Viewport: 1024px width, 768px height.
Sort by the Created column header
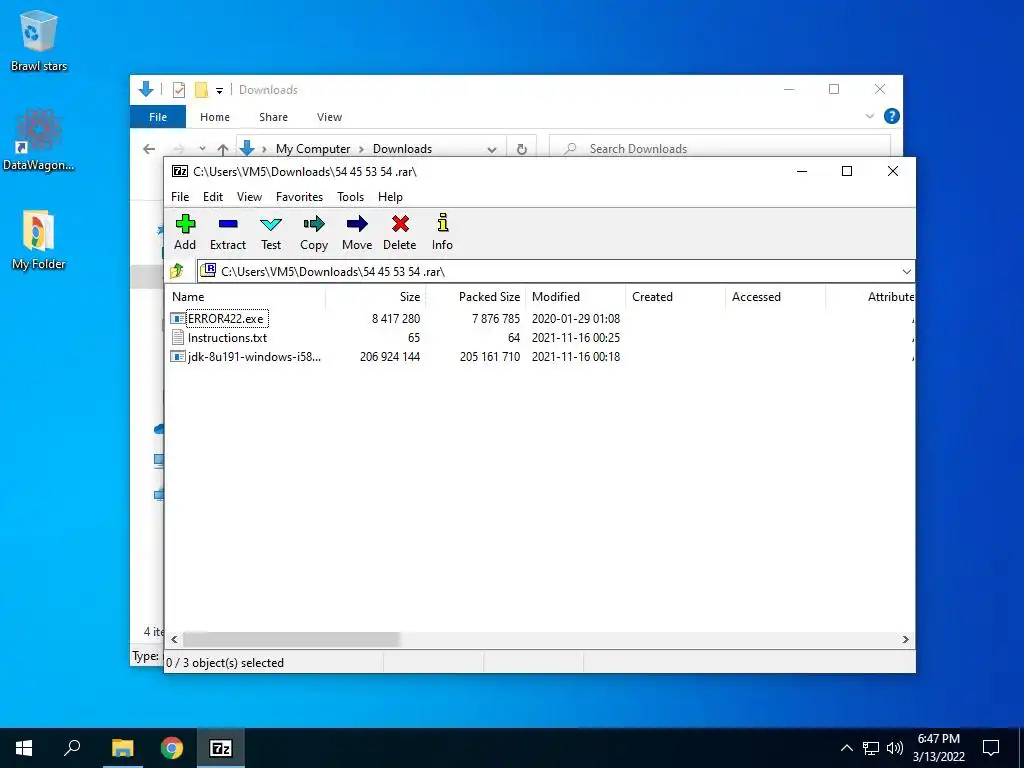[675, 296]
